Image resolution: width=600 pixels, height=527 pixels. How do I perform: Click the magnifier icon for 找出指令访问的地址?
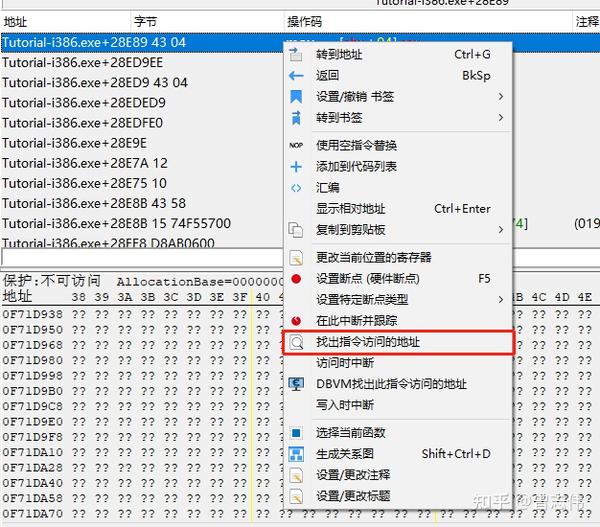pyautogui.click(x=296, y=342)
